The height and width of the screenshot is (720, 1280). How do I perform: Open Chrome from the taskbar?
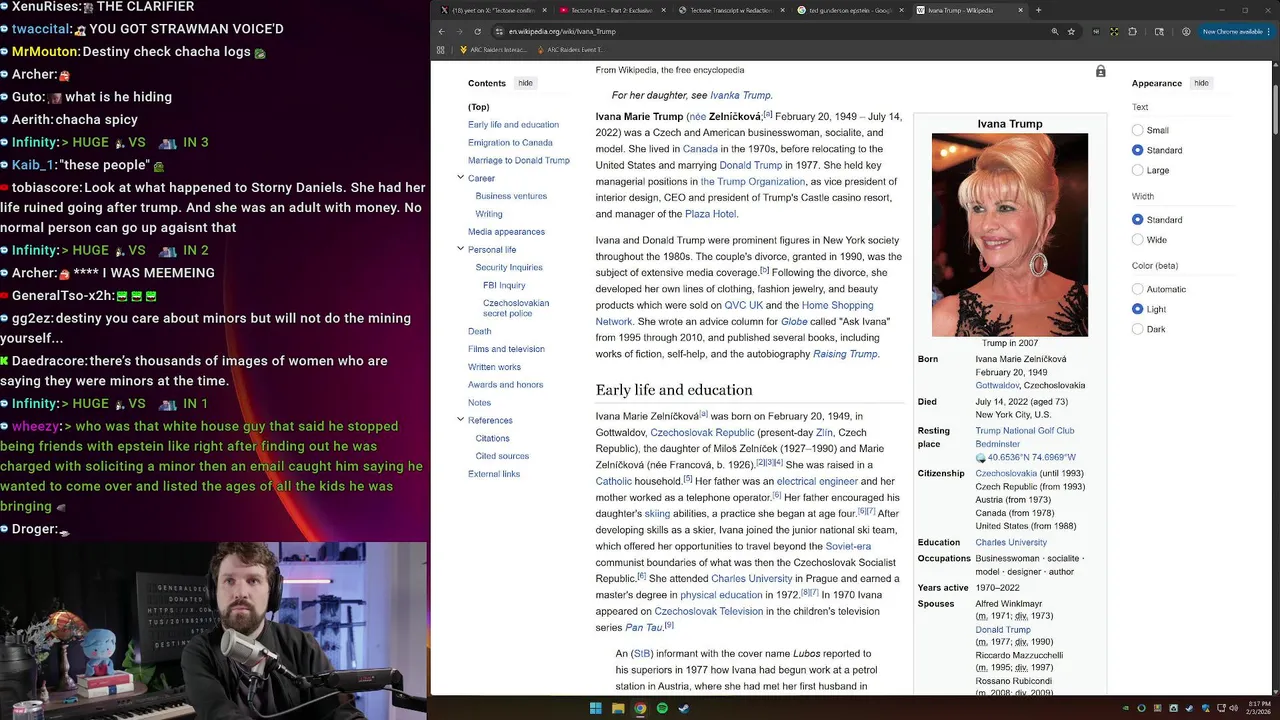640,708
